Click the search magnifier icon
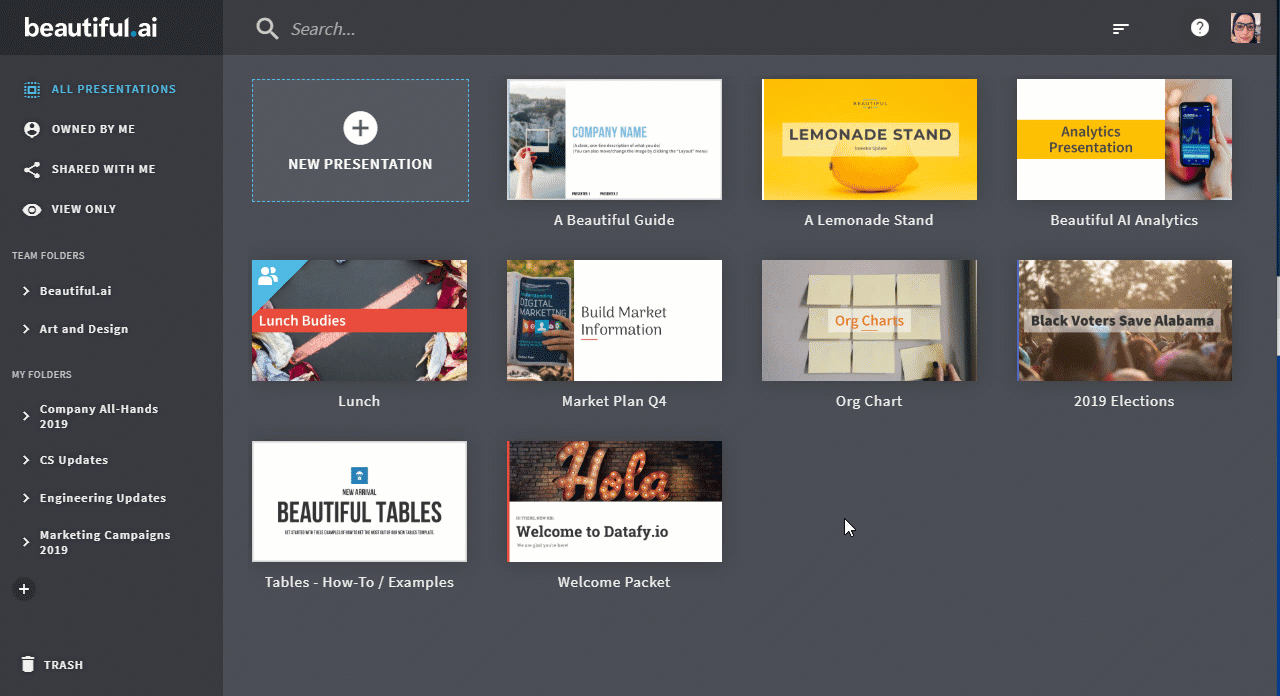This screenshot has height=696, width=1280. [267, 29]
